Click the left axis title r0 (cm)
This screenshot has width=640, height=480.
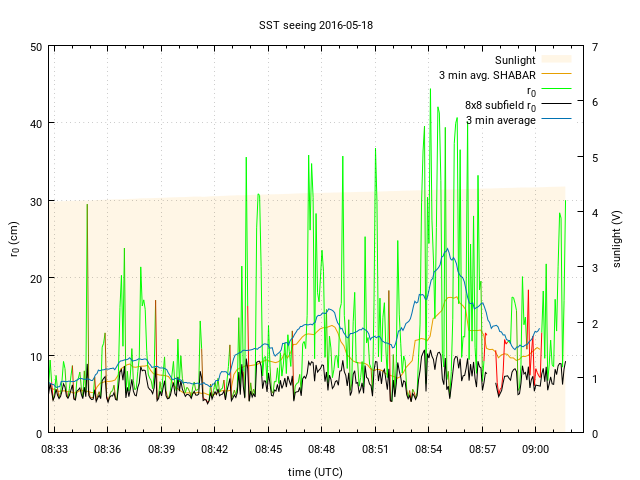[14, 239]
